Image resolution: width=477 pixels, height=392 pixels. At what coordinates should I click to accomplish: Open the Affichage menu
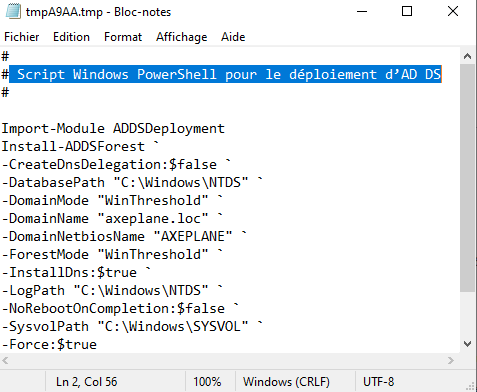[182, 37]
